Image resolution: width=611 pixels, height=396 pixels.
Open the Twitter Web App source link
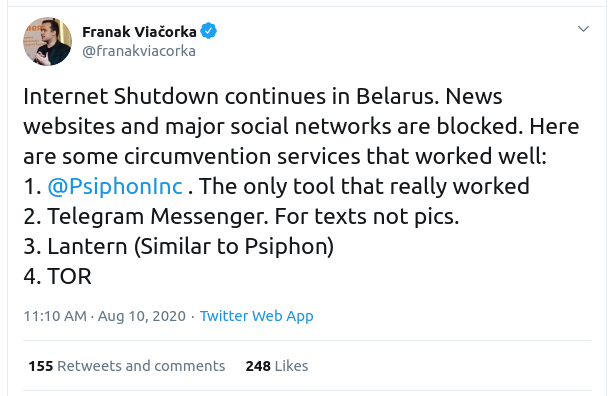256,316
